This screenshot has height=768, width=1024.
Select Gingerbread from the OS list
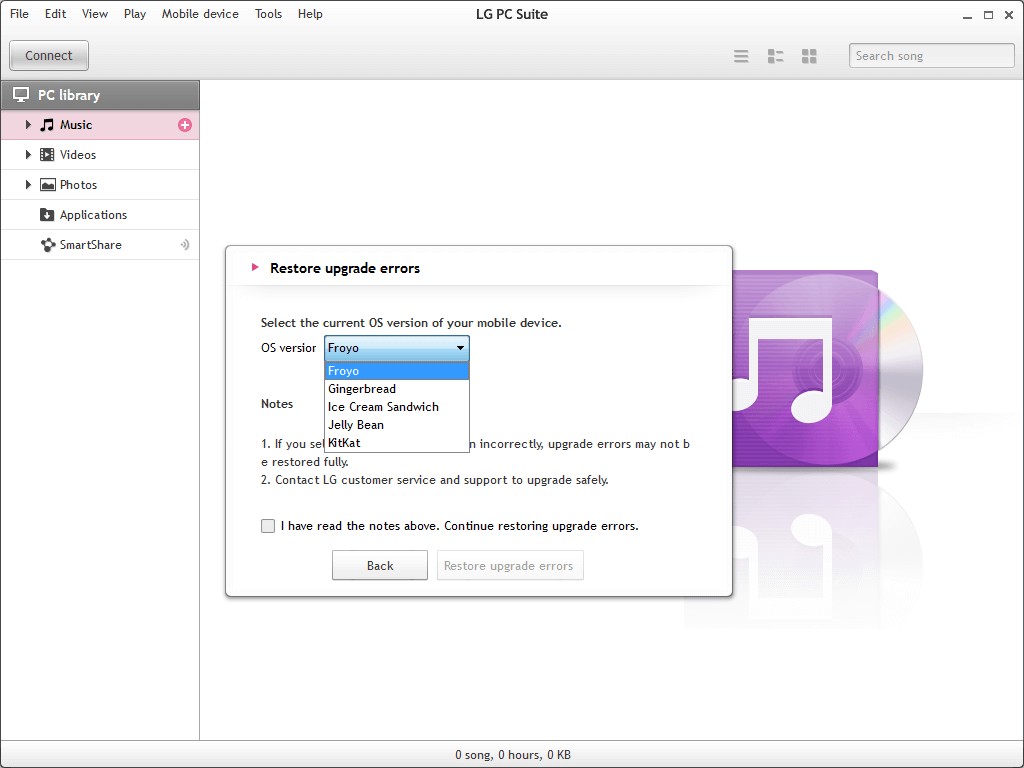(362, 389)
